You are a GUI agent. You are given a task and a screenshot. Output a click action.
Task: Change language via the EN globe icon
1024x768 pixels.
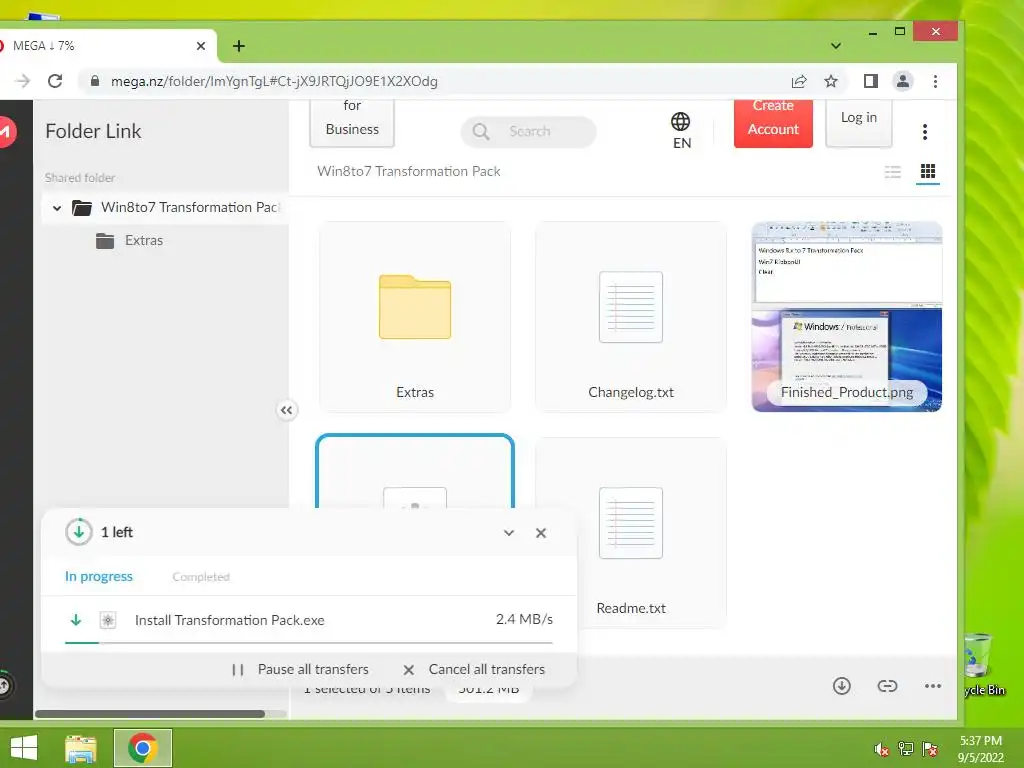[680, 131]
